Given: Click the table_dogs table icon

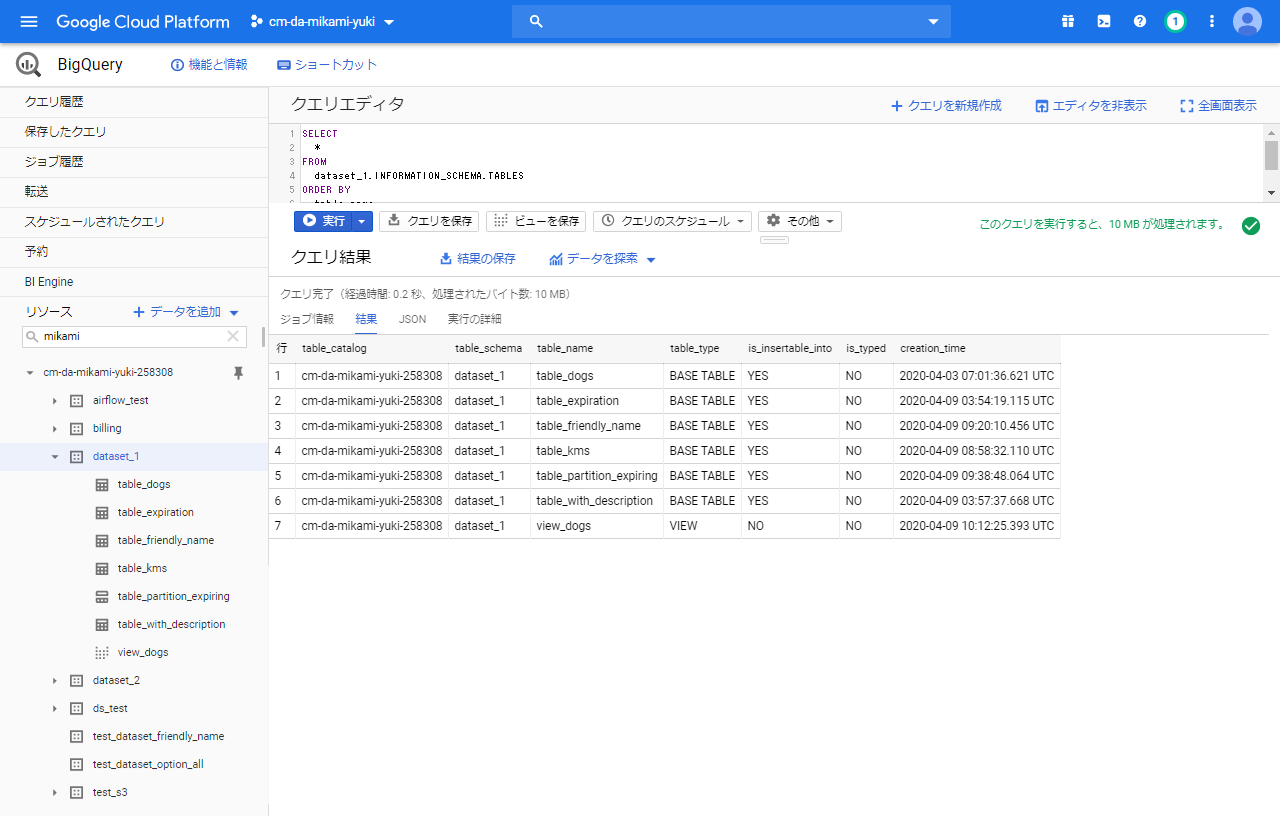Looking at the screenshot, I should click(101, 483).
